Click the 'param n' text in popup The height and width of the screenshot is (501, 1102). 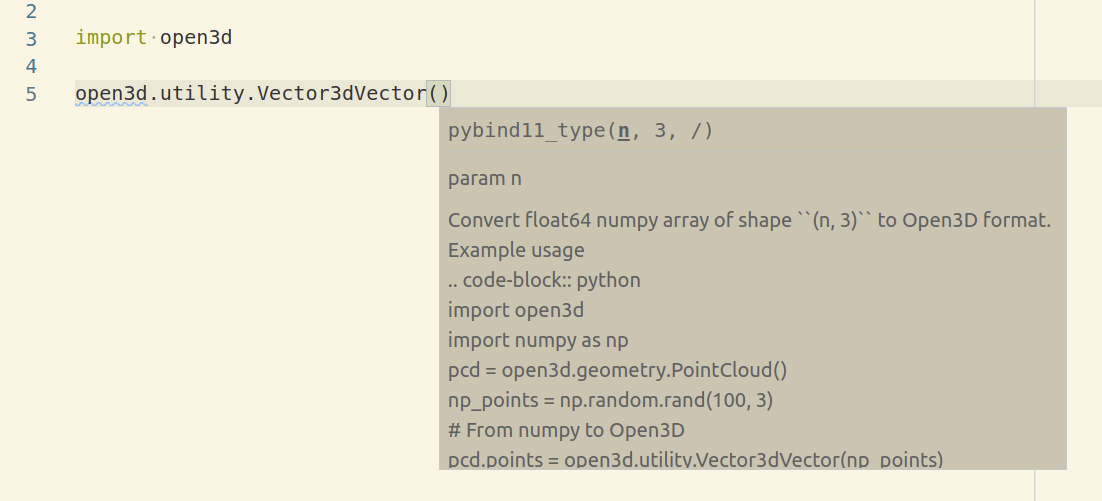click(x=485, y=178)
